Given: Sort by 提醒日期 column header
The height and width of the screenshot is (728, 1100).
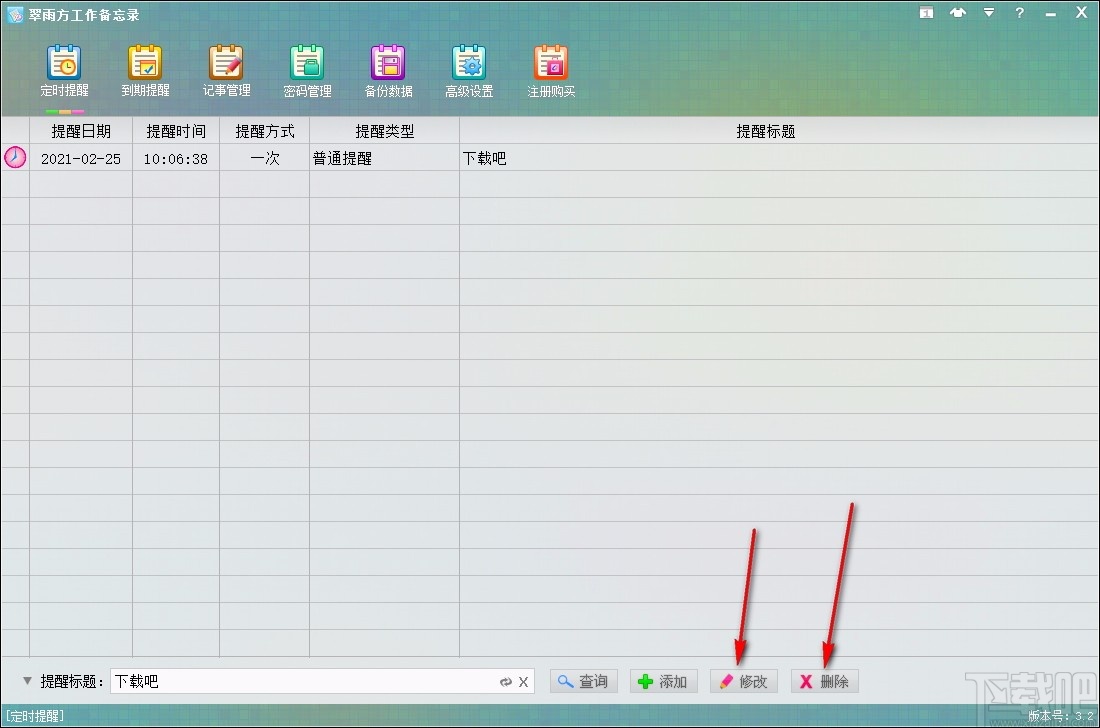Looking at the screenshot, I should (x=81, y=131).
